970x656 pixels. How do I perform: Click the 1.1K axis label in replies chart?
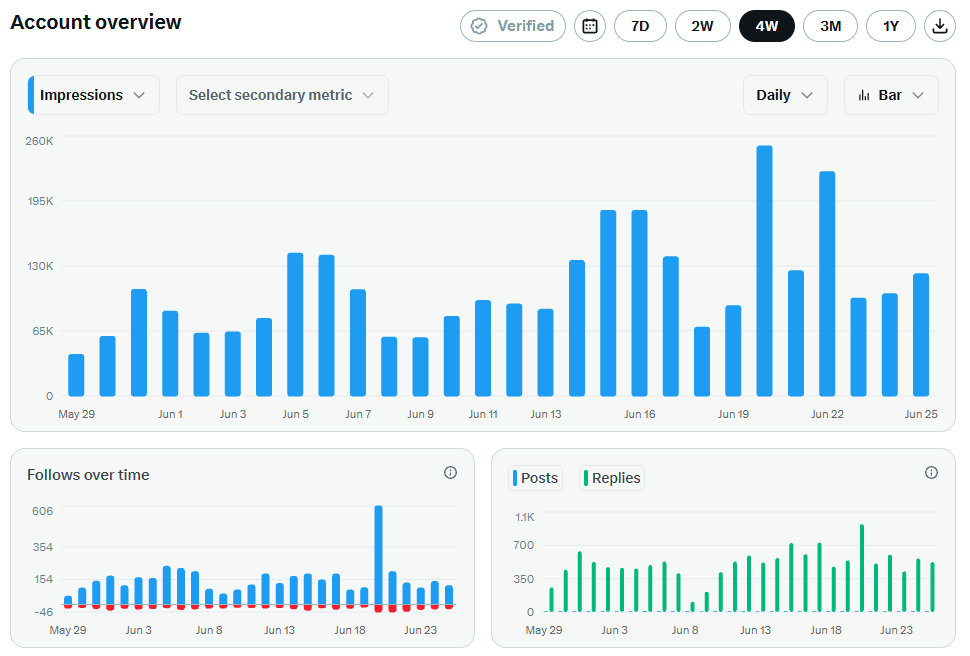coord(525,517)
